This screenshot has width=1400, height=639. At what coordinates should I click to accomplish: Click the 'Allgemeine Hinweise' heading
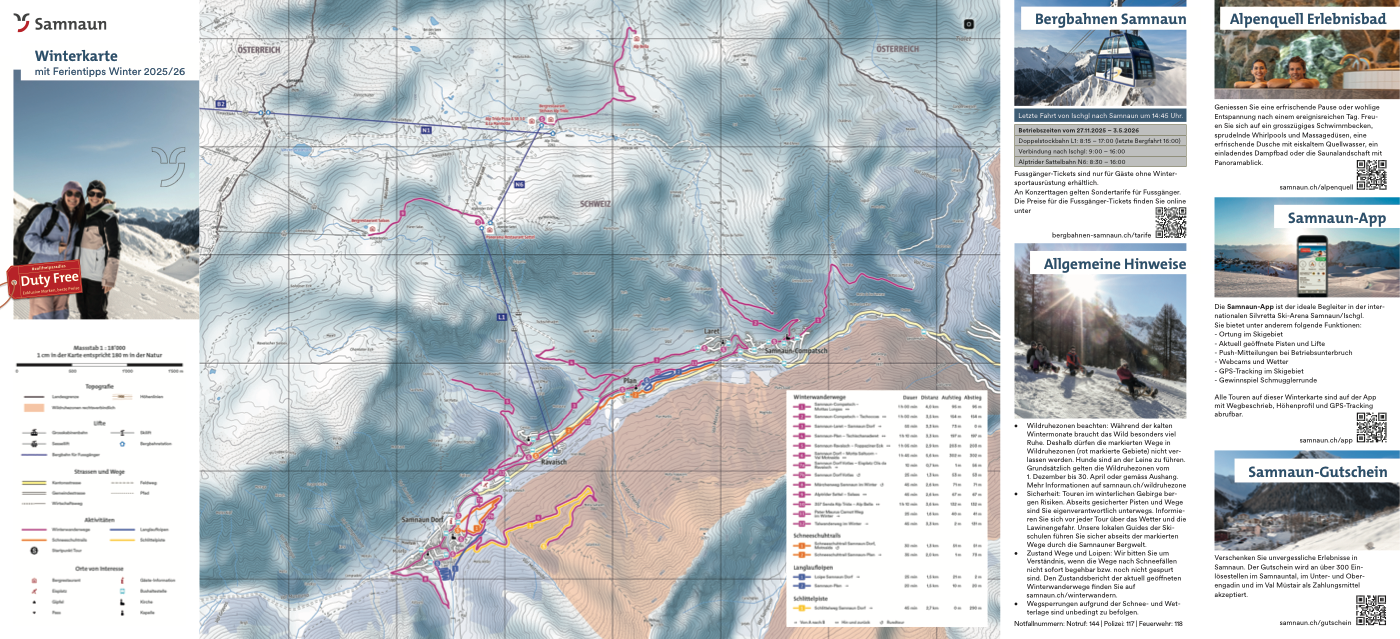(x=1115, y=264)
